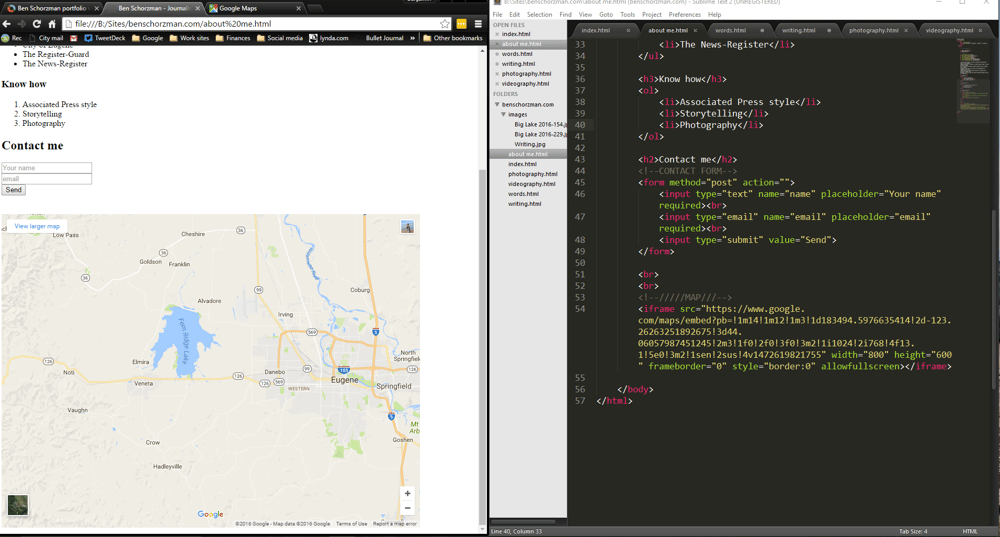The image size is (1000, 537).
Task: Click the Sublime minimap
Action: pos(973,80)
